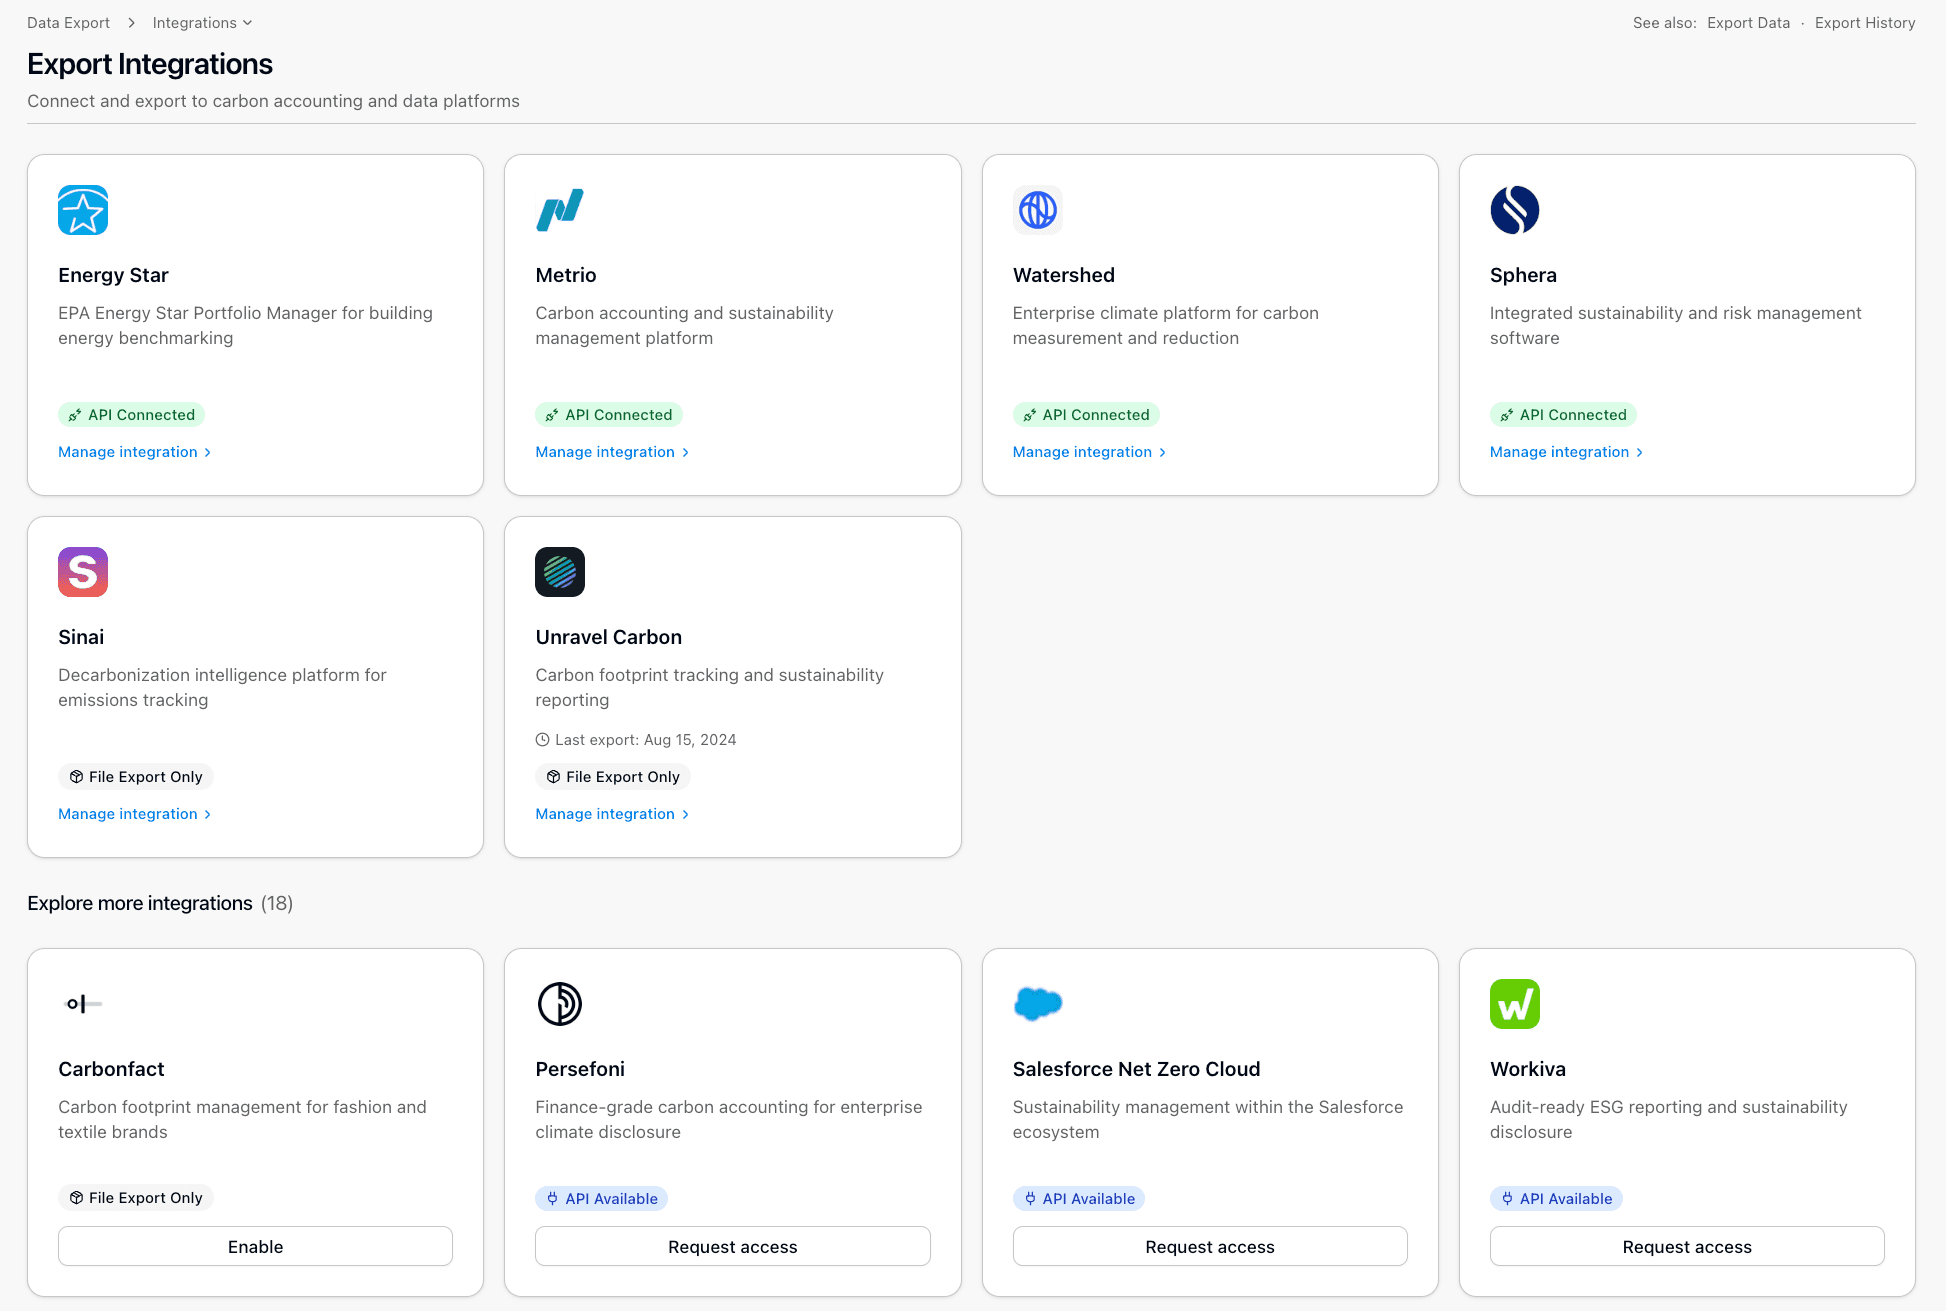Request access to Salesforce Net Zero Cloud
1946x1311 pixels.
point(1210,1246)
